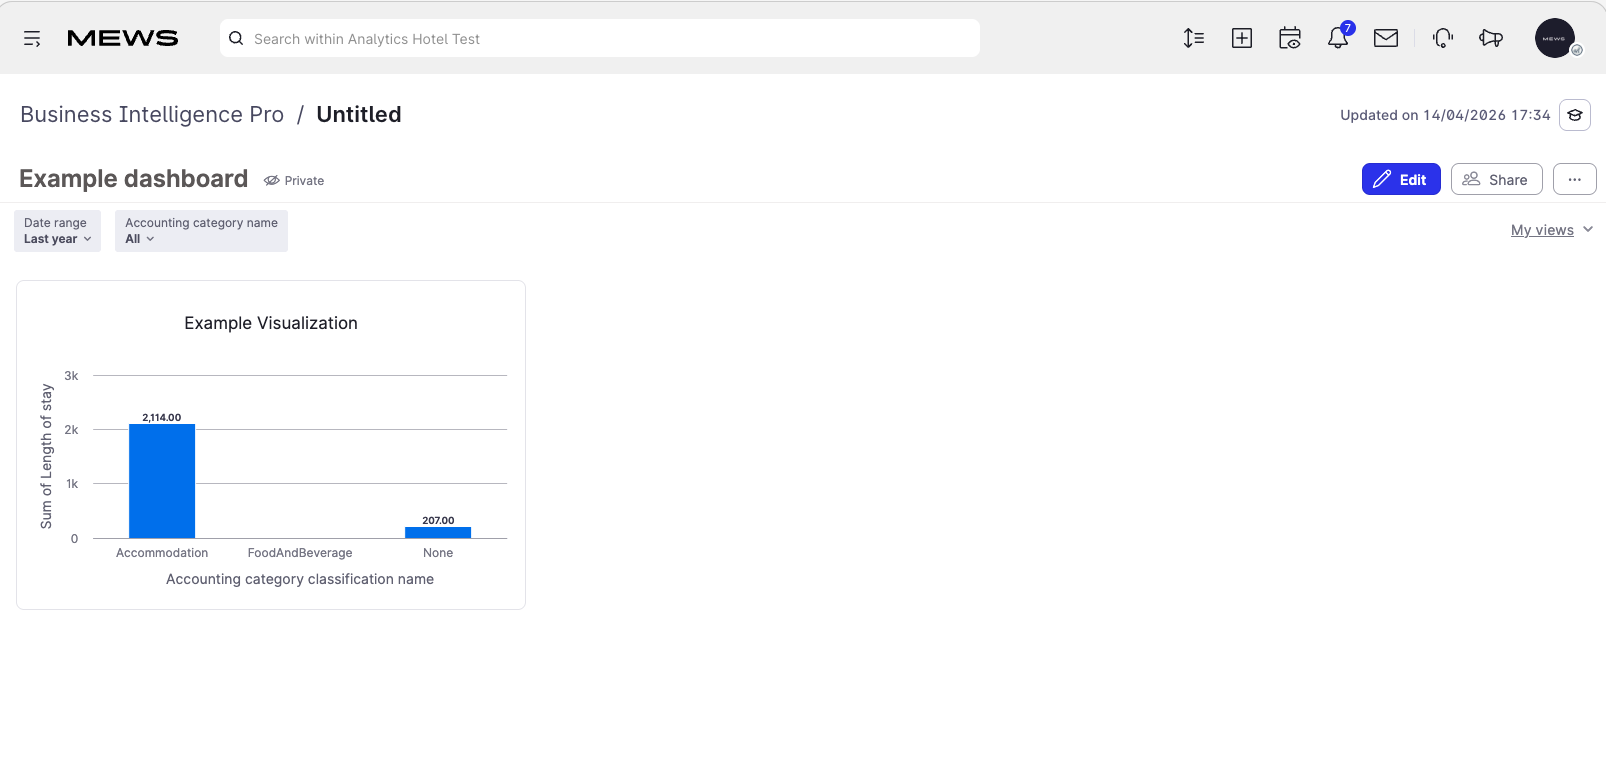Open the more options ellipsis button
The width and height of the screenshot is (1606, 778).
(1575, 179)
